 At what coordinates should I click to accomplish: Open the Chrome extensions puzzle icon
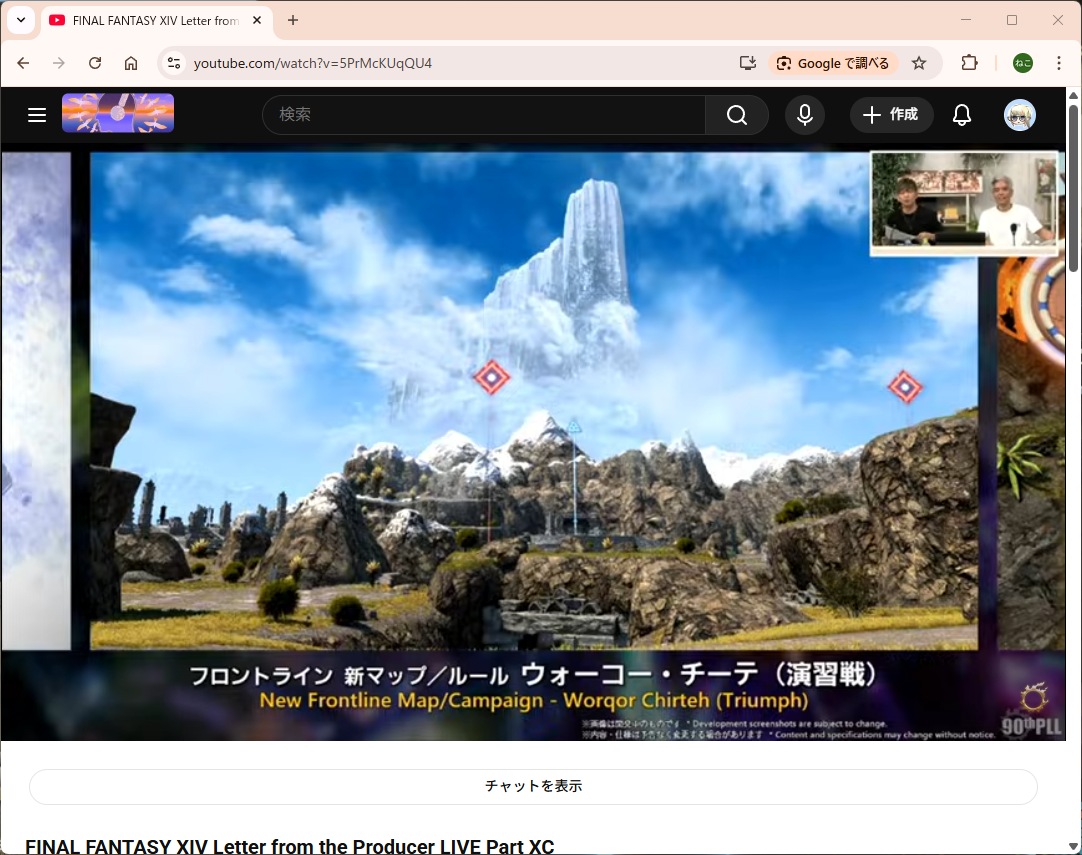[969, 63]
